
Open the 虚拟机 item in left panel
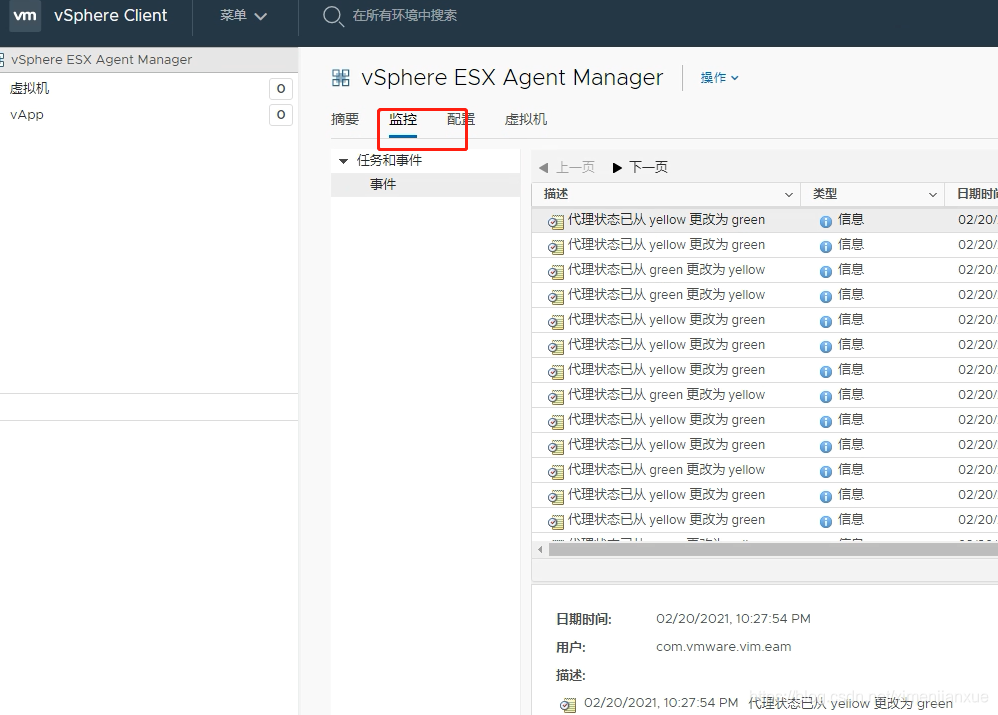[x=29, y=88]
